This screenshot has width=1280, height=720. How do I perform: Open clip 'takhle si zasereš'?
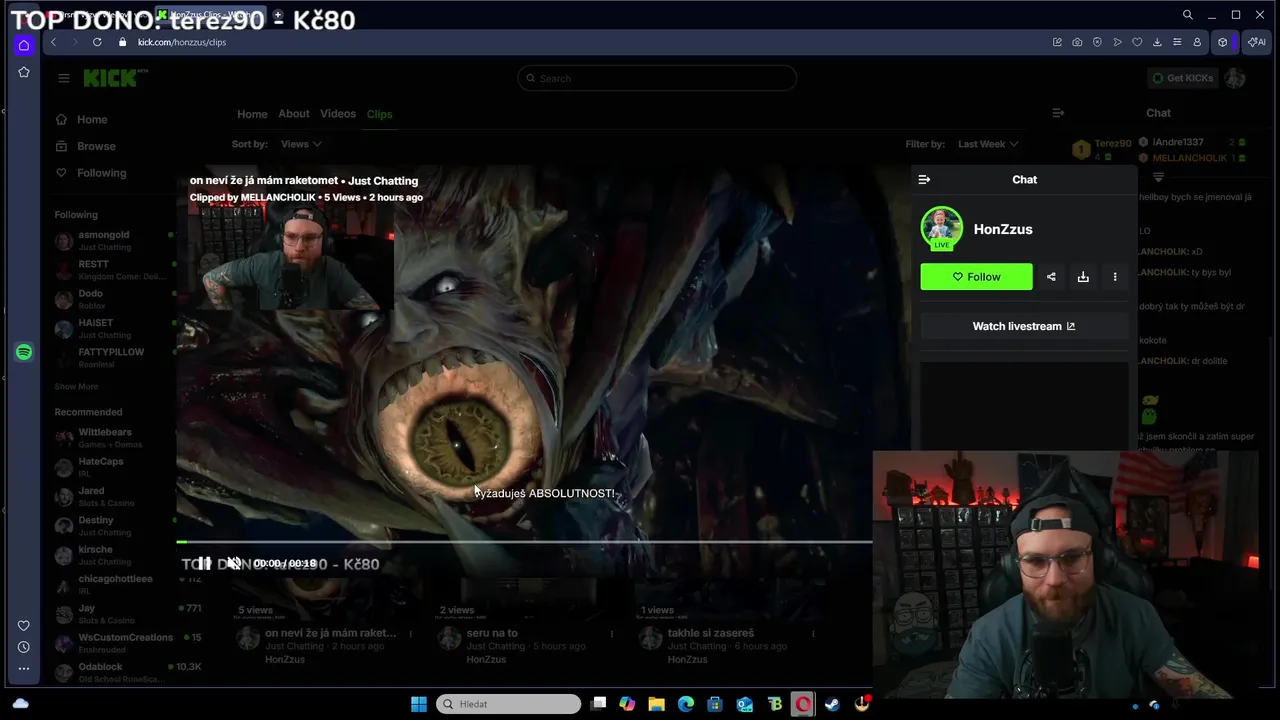point(711,633)
